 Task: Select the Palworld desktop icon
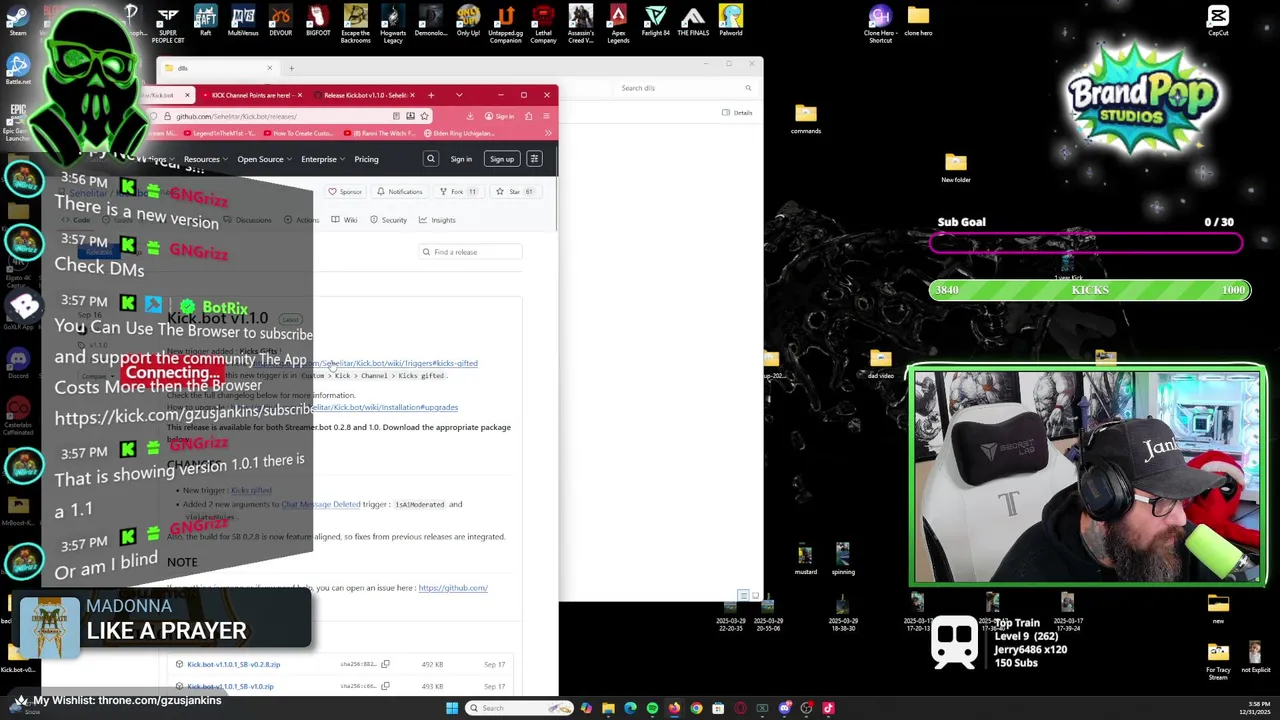731,20
